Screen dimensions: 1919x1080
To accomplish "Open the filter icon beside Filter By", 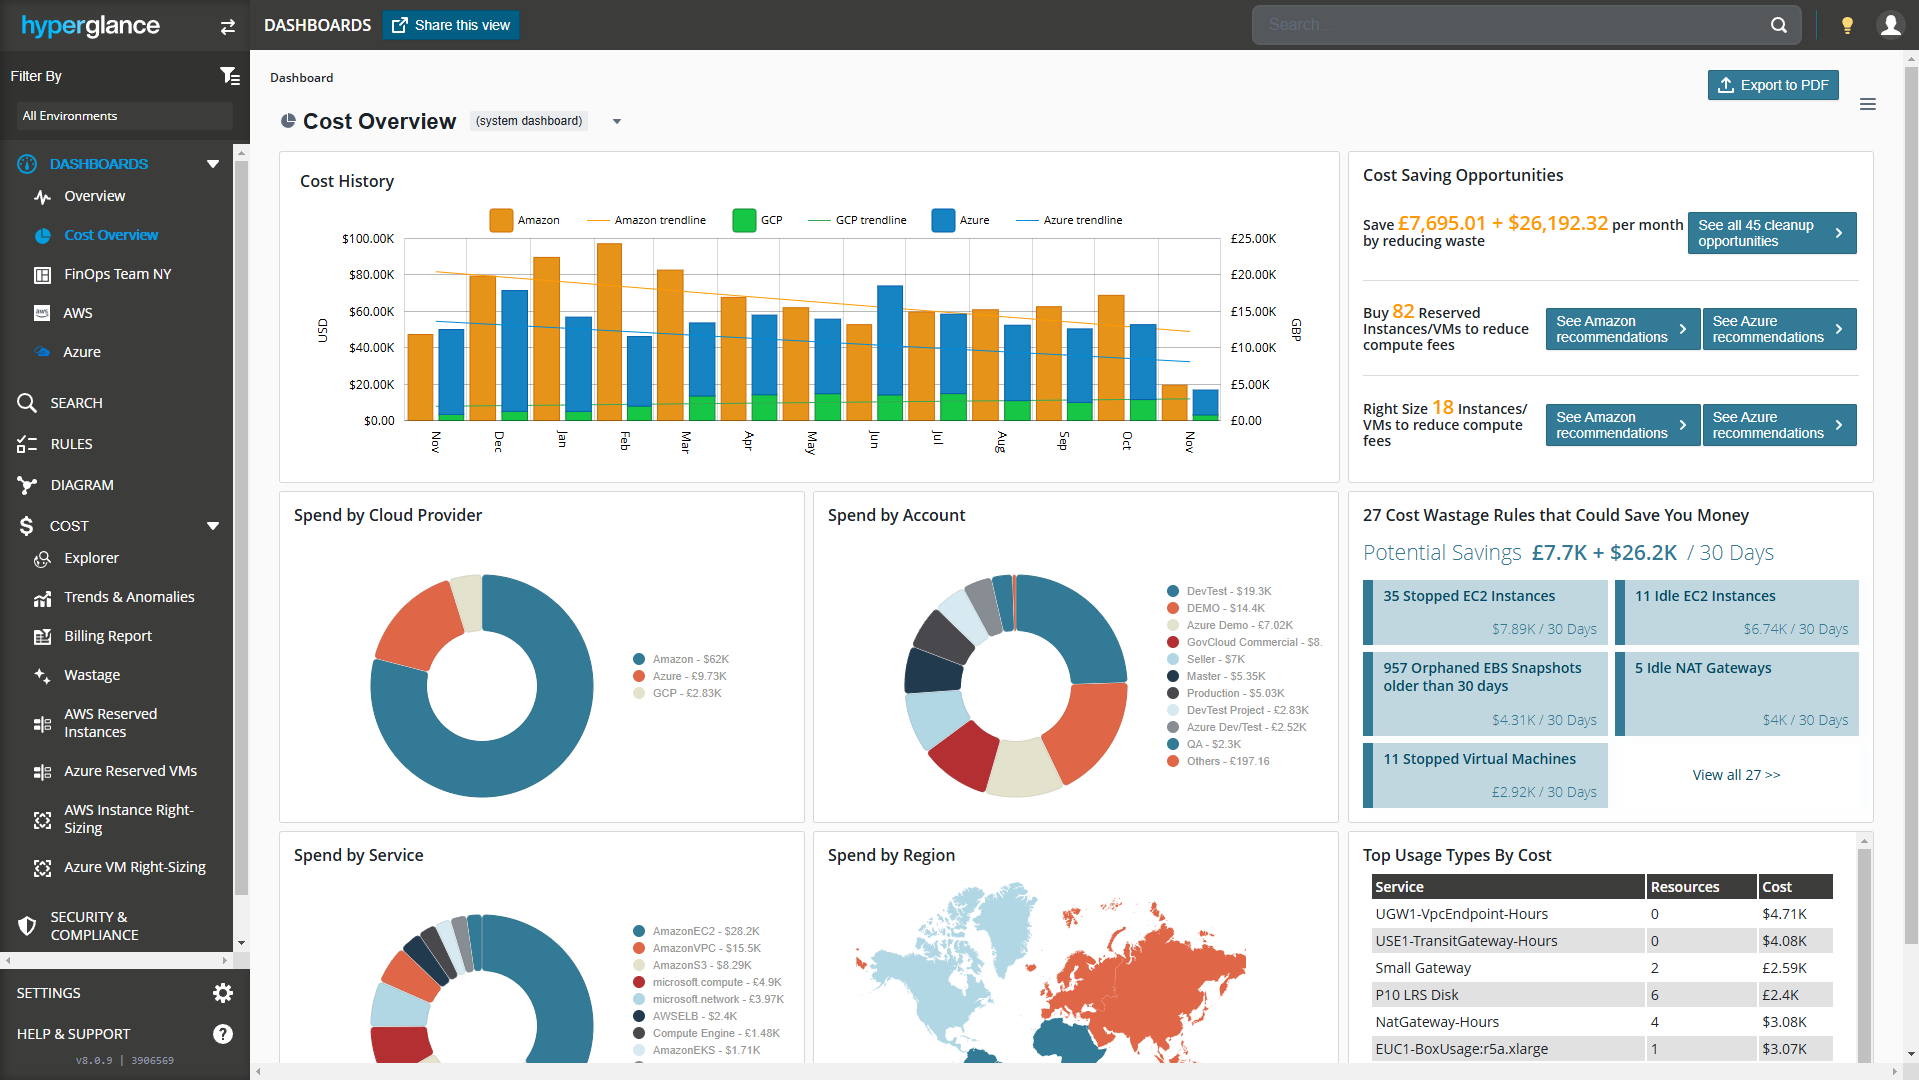I will (x=229, y=76).
